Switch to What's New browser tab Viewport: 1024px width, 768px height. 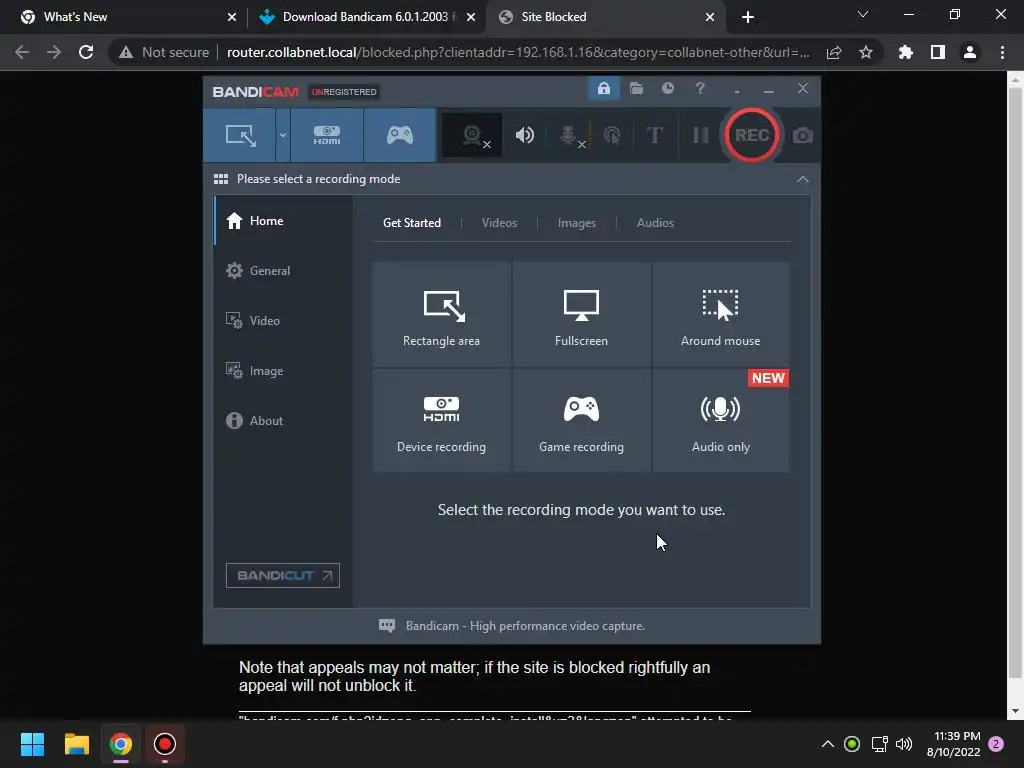click(x=129, y=17)
